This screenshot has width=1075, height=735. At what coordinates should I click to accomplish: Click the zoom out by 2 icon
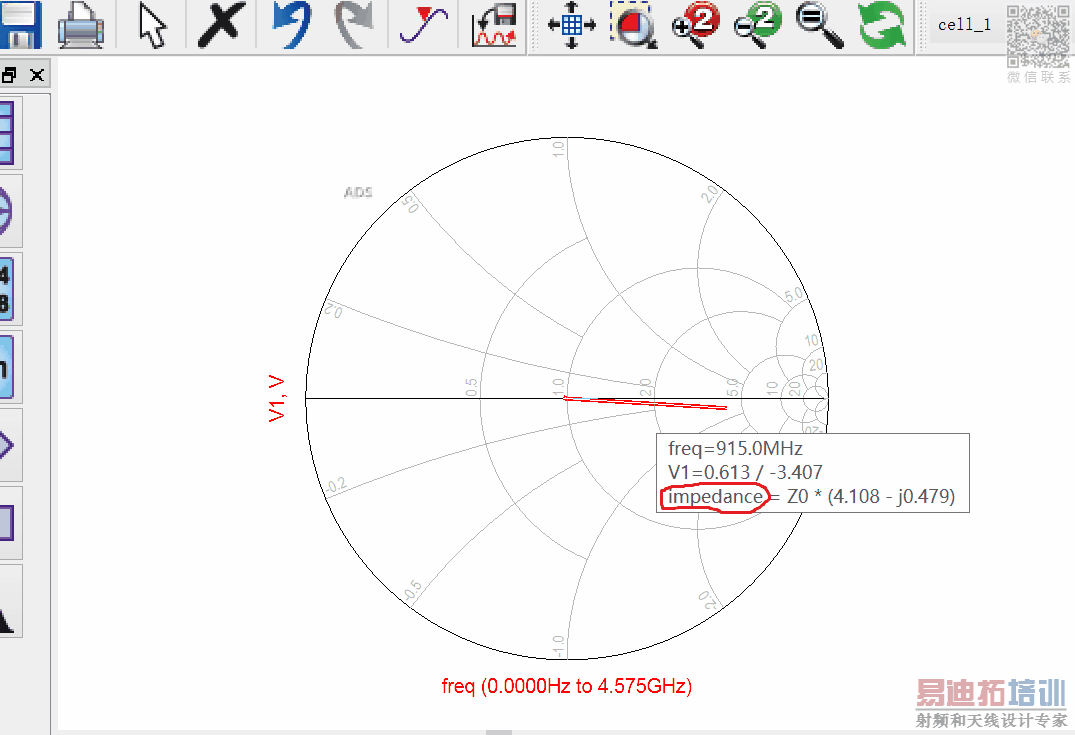(757, 25)
